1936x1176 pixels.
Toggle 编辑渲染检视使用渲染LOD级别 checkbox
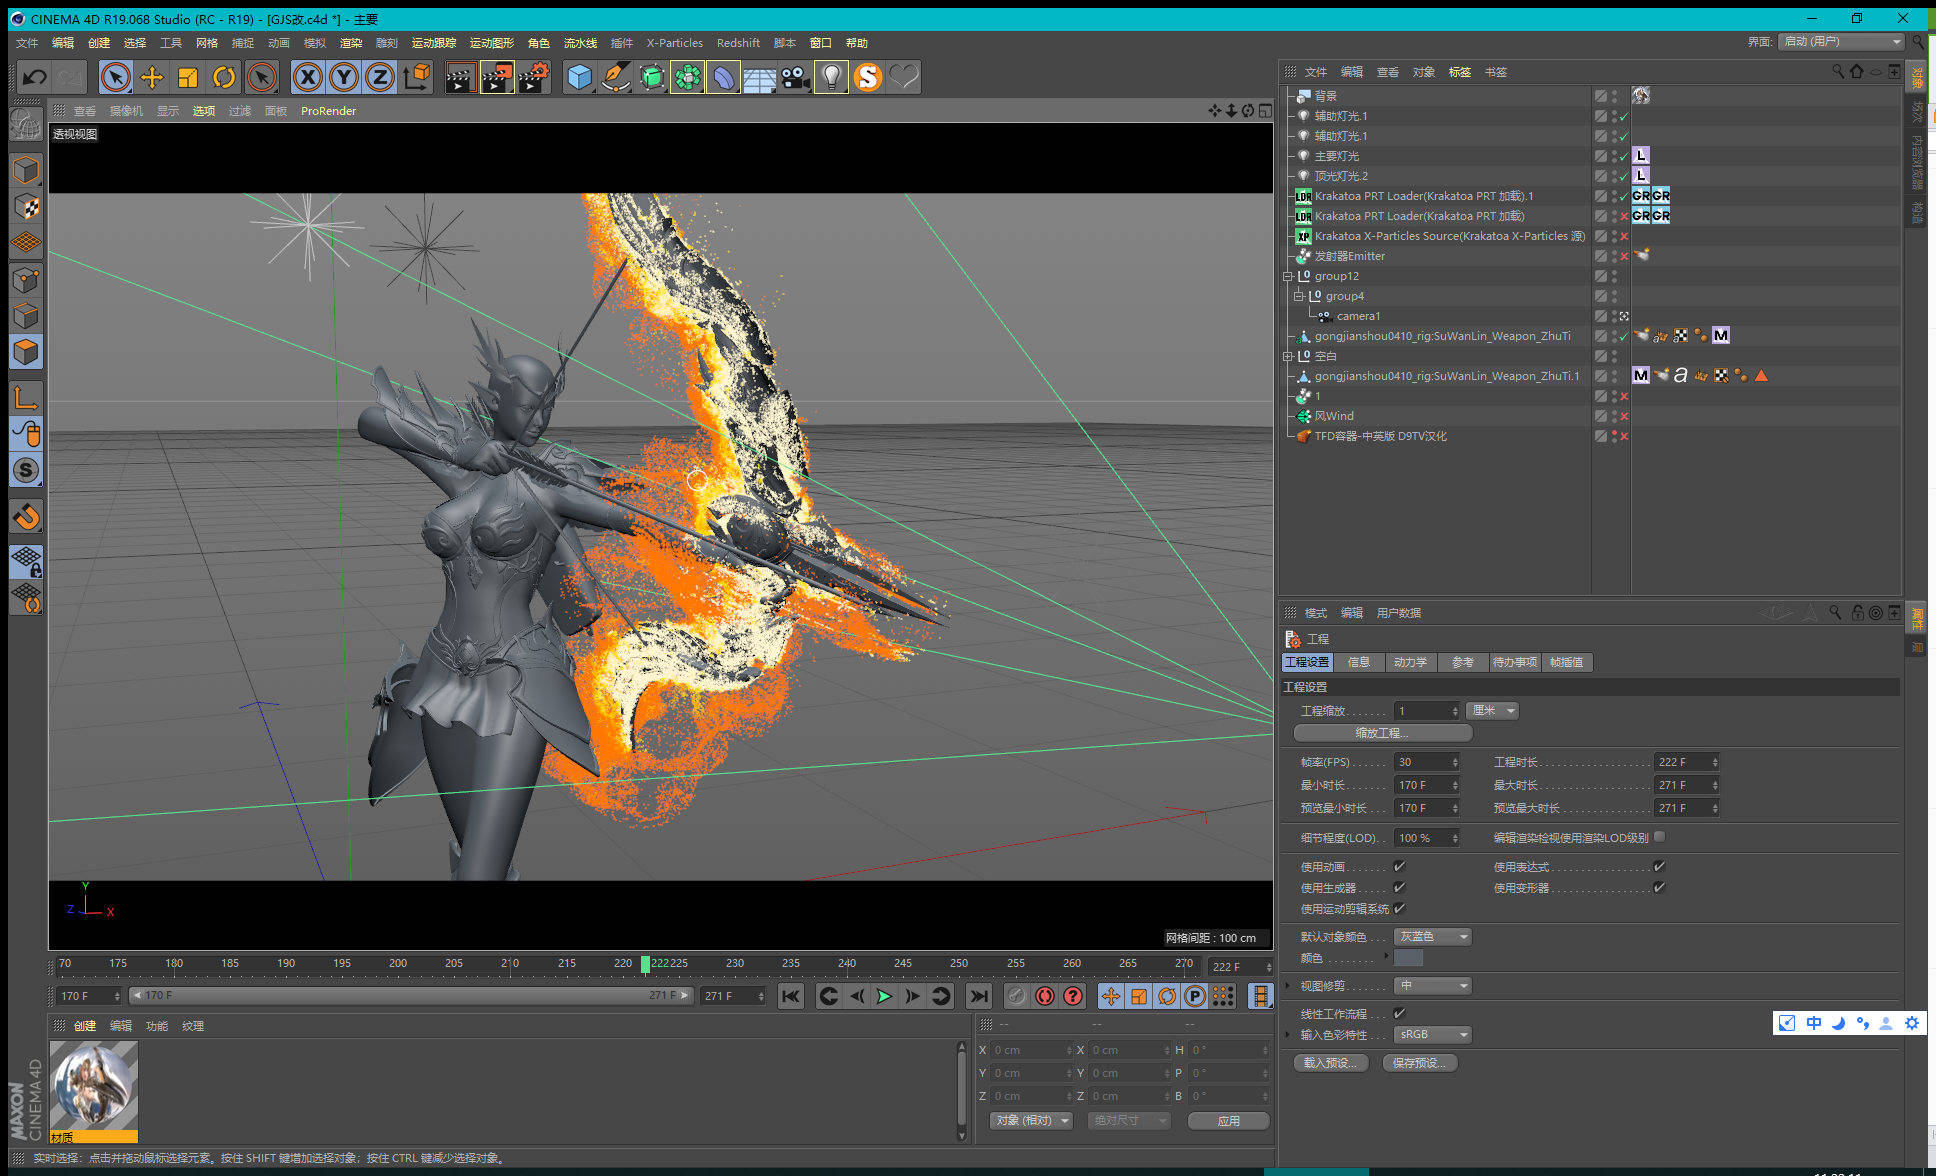[x=1660, y=837]
